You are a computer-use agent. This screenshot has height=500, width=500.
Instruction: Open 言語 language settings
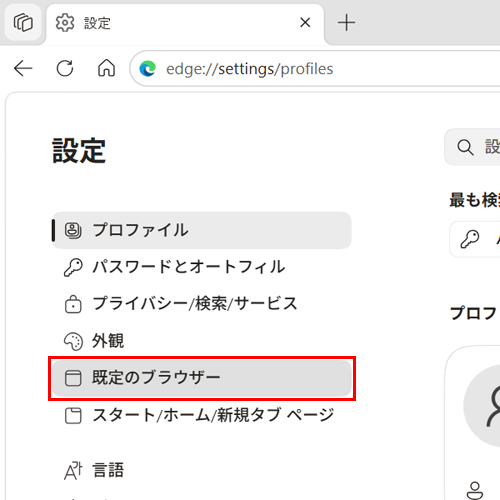(202, 471)
